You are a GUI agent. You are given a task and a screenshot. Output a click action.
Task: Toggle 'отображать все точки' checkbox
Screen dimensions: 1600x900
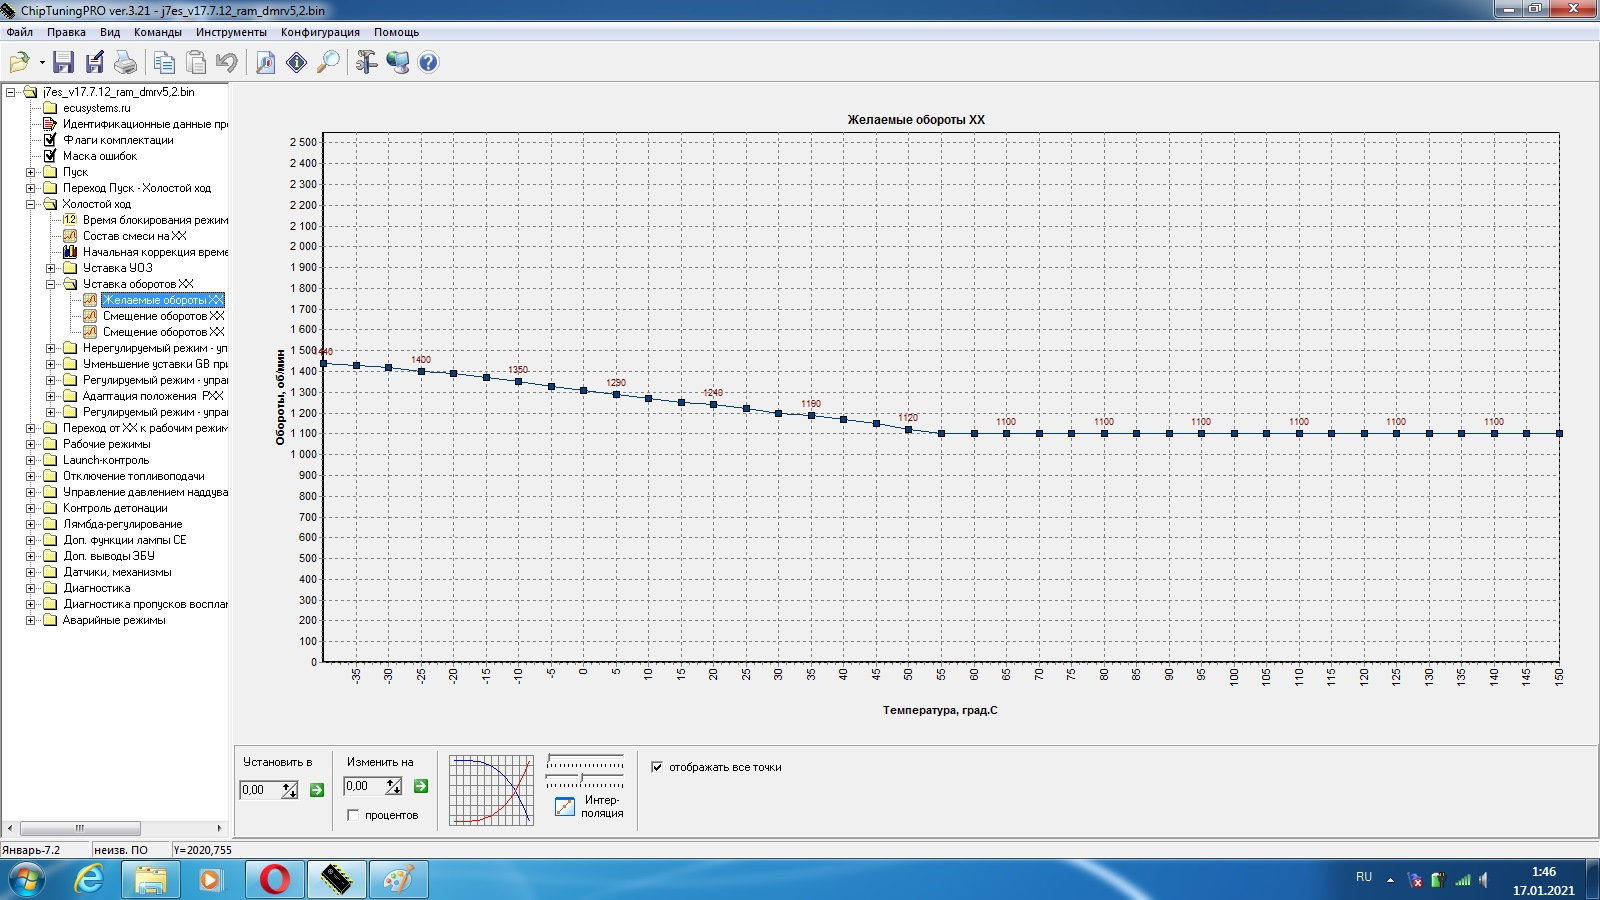coord(657,767)
